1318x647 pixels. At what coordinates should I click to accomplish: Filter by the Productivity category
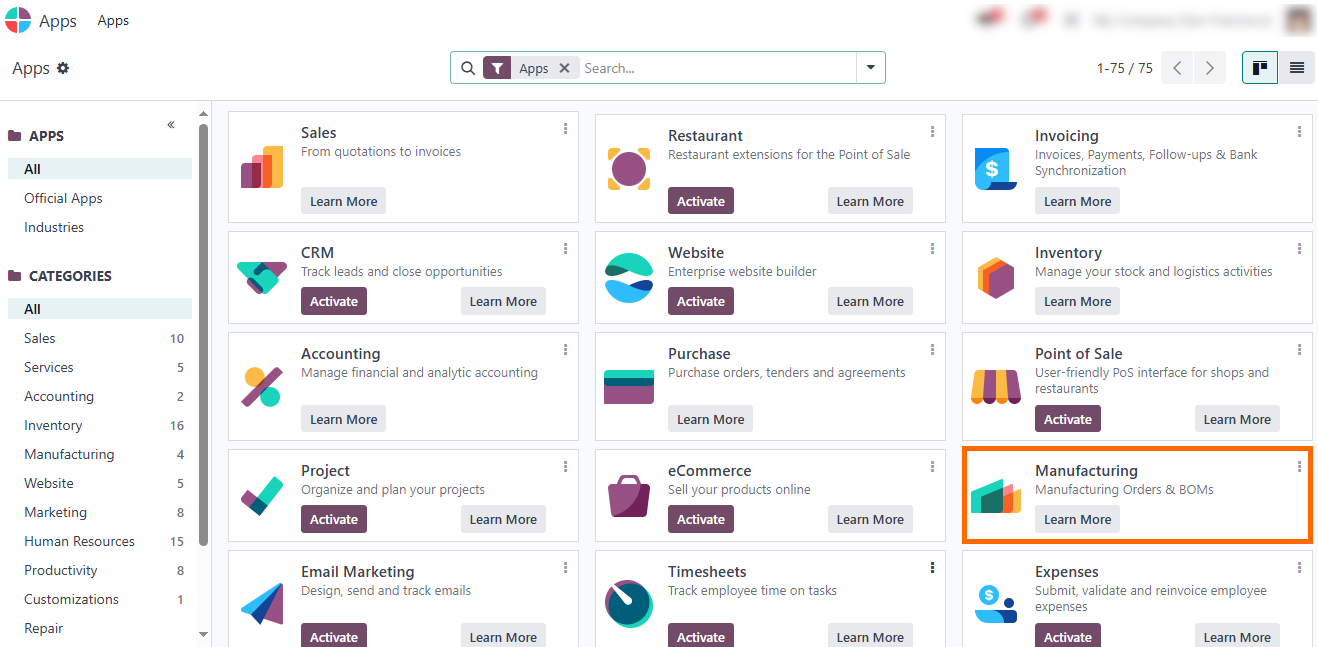(x=100, y=570)
